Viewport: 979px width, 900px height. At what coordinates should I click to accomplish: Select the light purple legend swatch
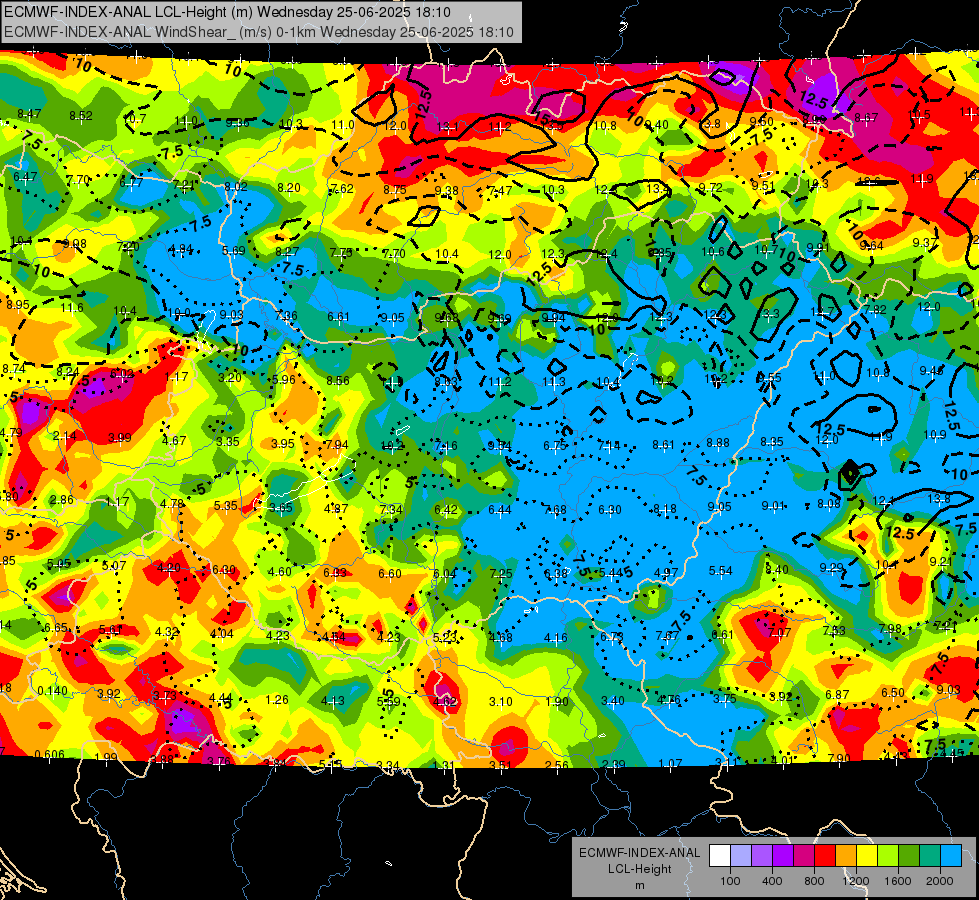point(762,856)
